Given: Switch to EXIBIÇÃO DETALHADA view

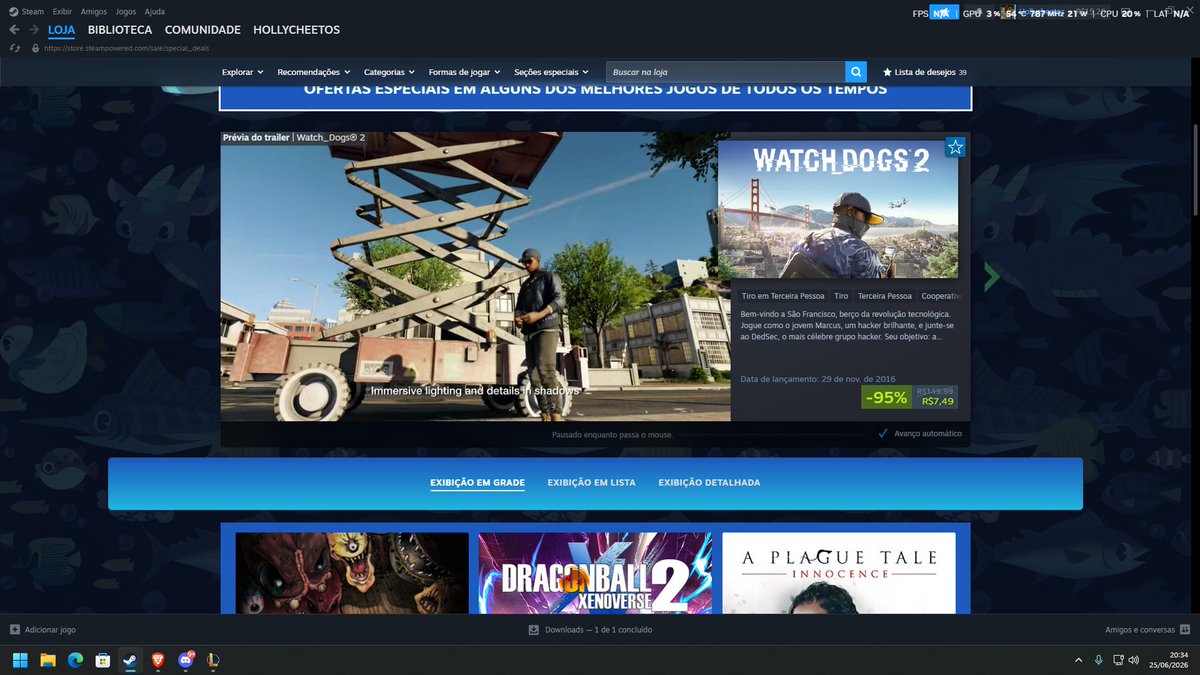Looking at the screenshot, I should tap(709, 483).
